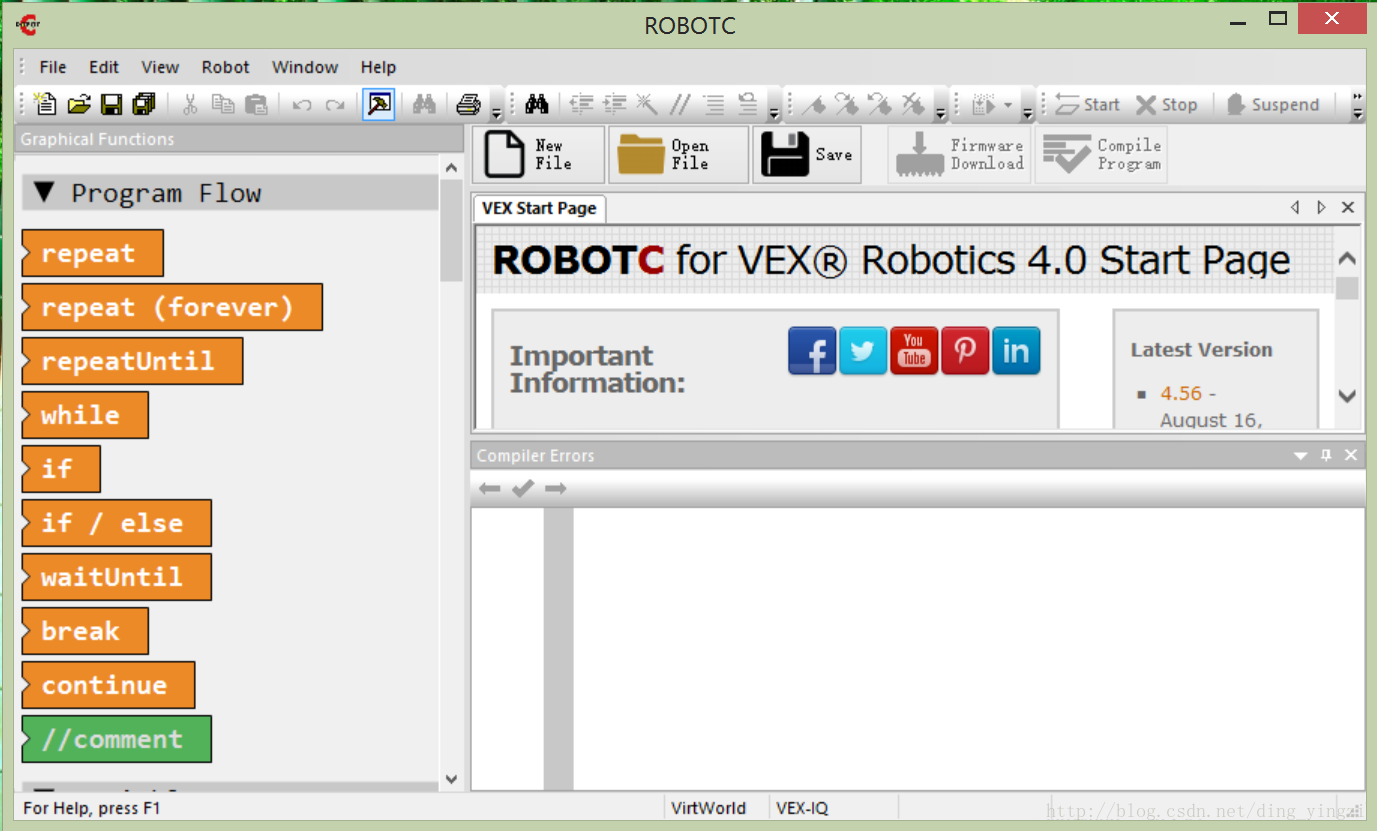Click the Compile Program button
This screenshot has width=1377, height=831.
tap(1101, 154)
